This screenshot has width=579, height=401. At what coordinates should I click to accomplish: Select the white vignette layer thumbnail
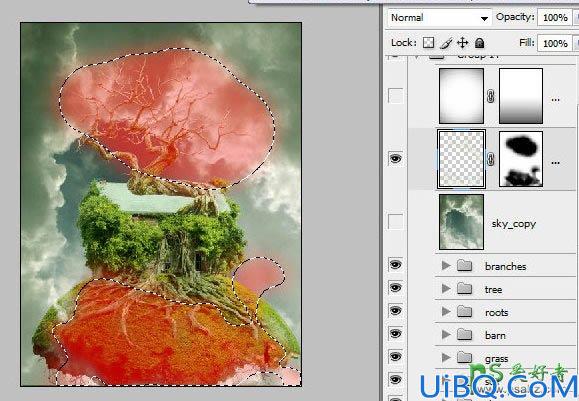pos(461,96)
